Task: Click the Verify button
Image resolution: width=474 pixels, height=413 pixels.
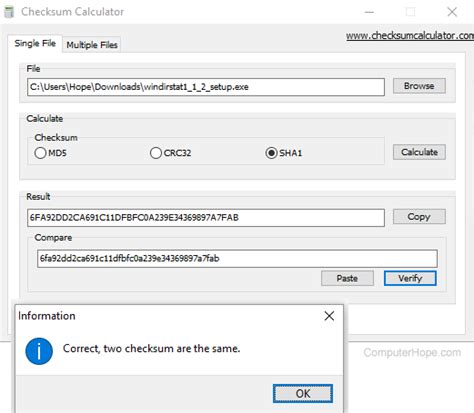Action: 410,278
